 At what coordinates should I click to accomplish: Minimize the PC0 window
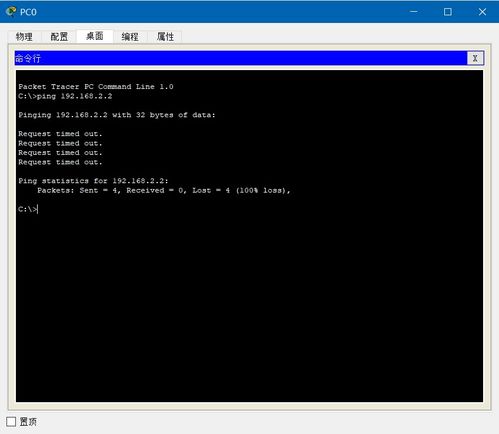pyautogui.click(x=413, y=12)
